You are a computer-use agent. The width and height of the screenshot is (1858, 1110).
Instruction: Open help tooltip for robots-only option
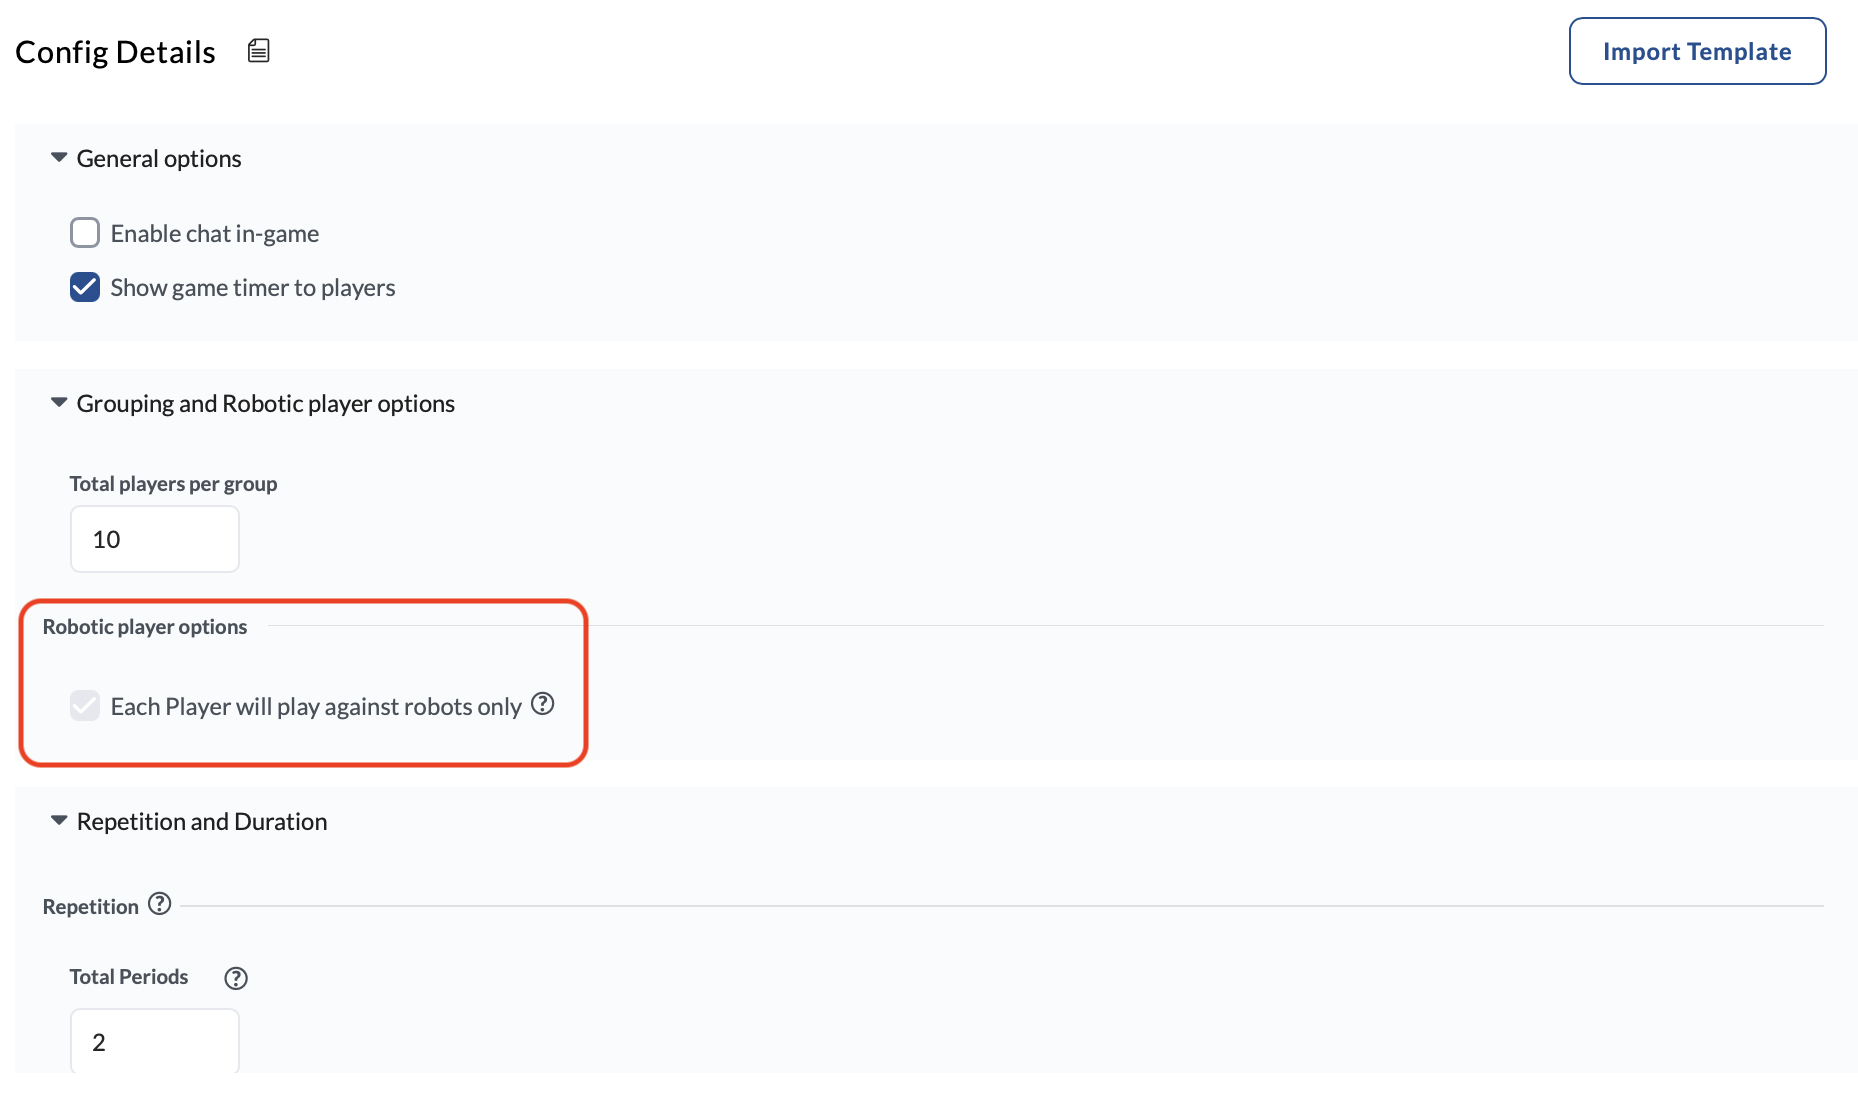[x=542, y=704]
